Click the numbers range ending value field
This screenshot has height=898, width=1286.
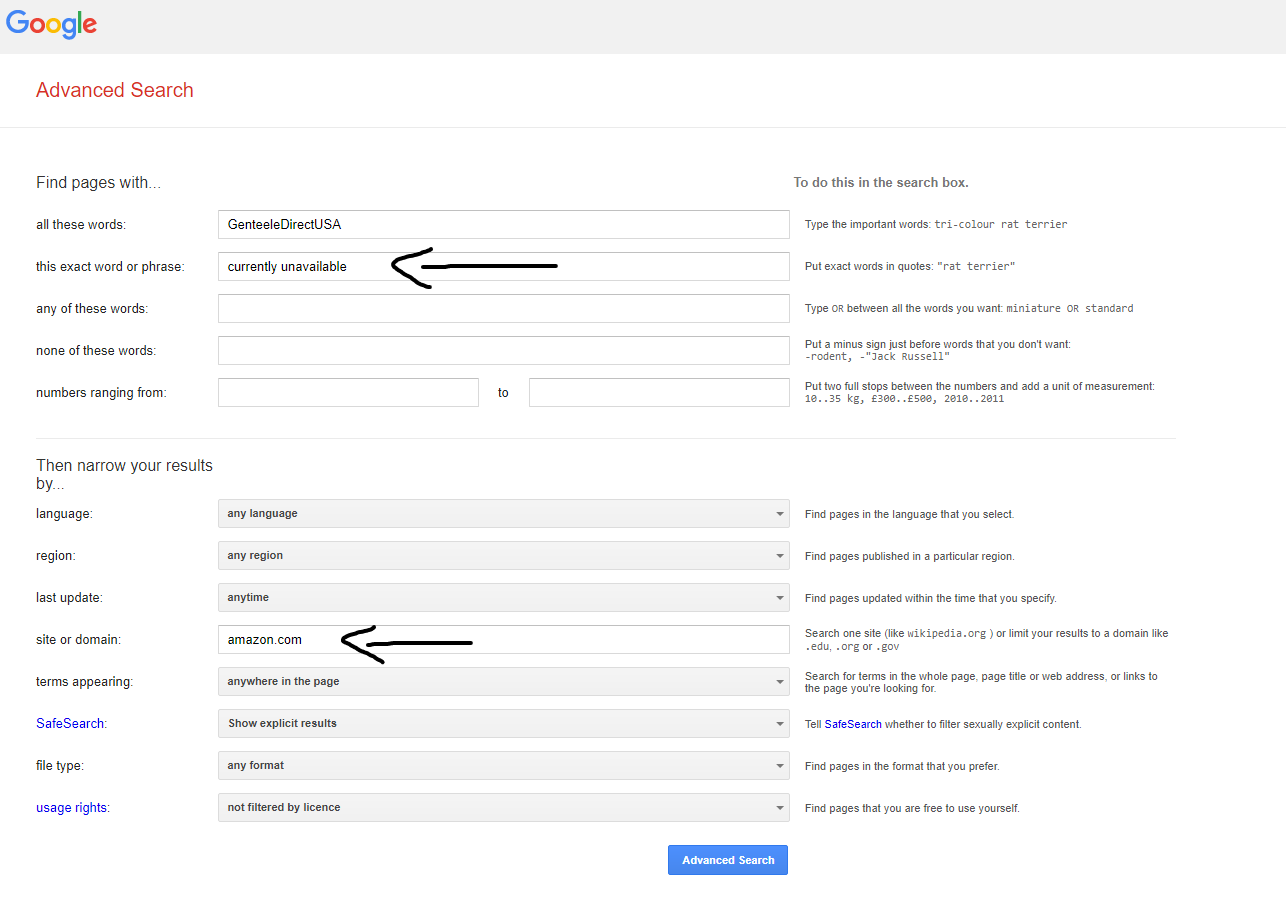[x=659, y=393]
